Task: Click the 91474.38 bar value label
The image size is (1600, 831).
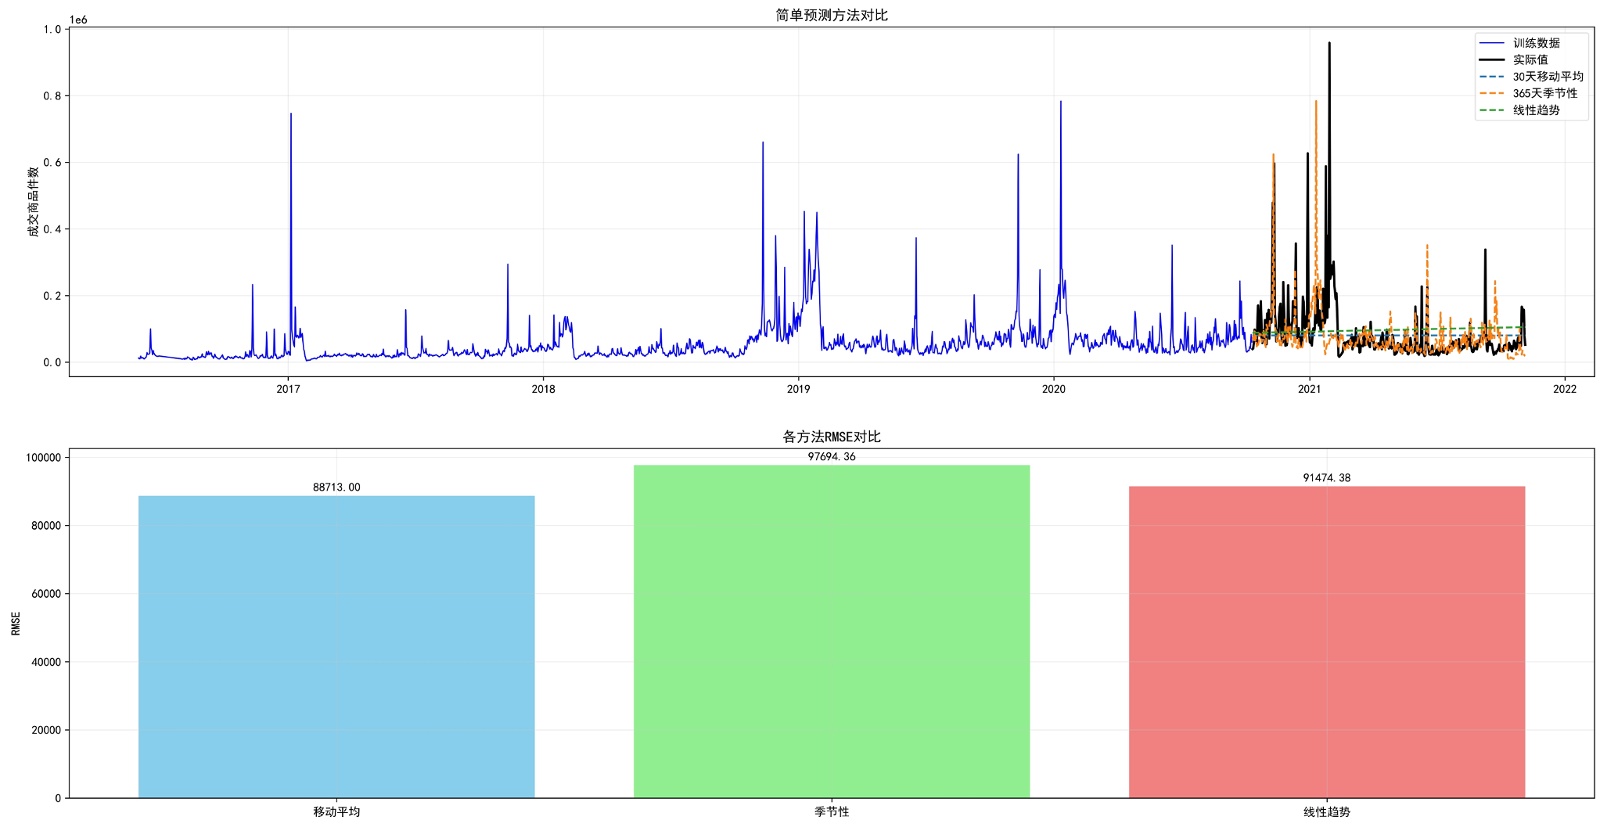Action: point(1326,478)
